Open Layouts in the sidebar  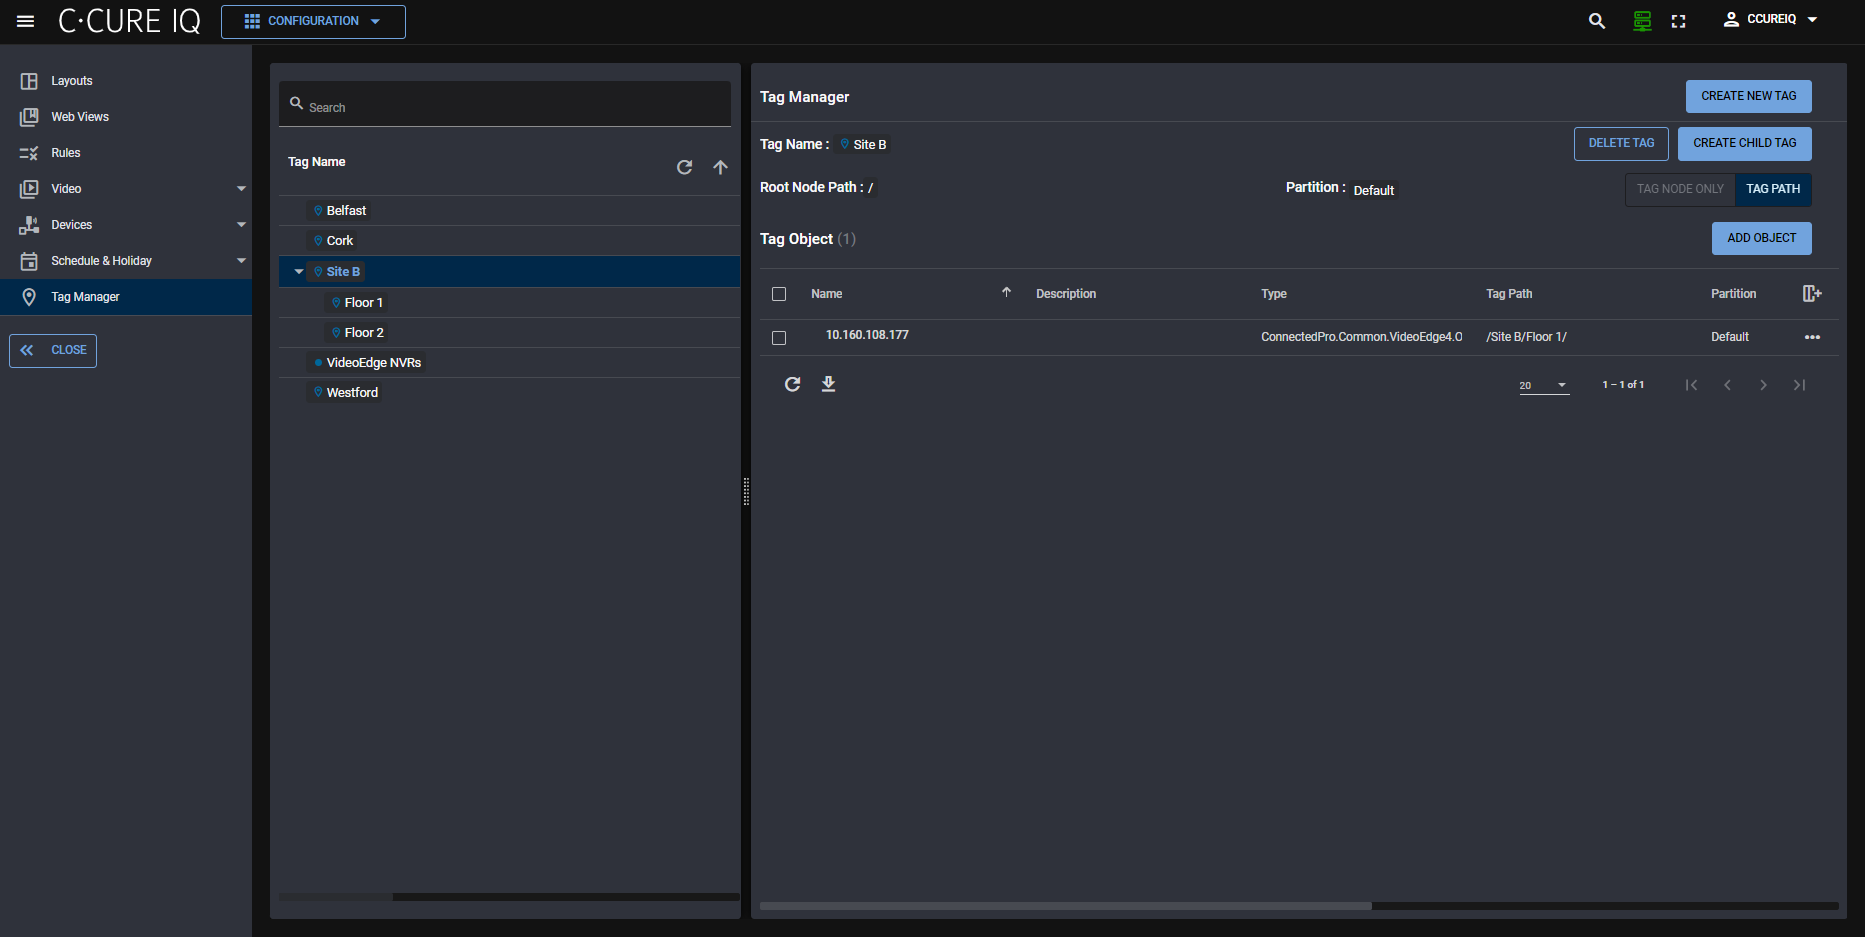(x=71, y=81)
